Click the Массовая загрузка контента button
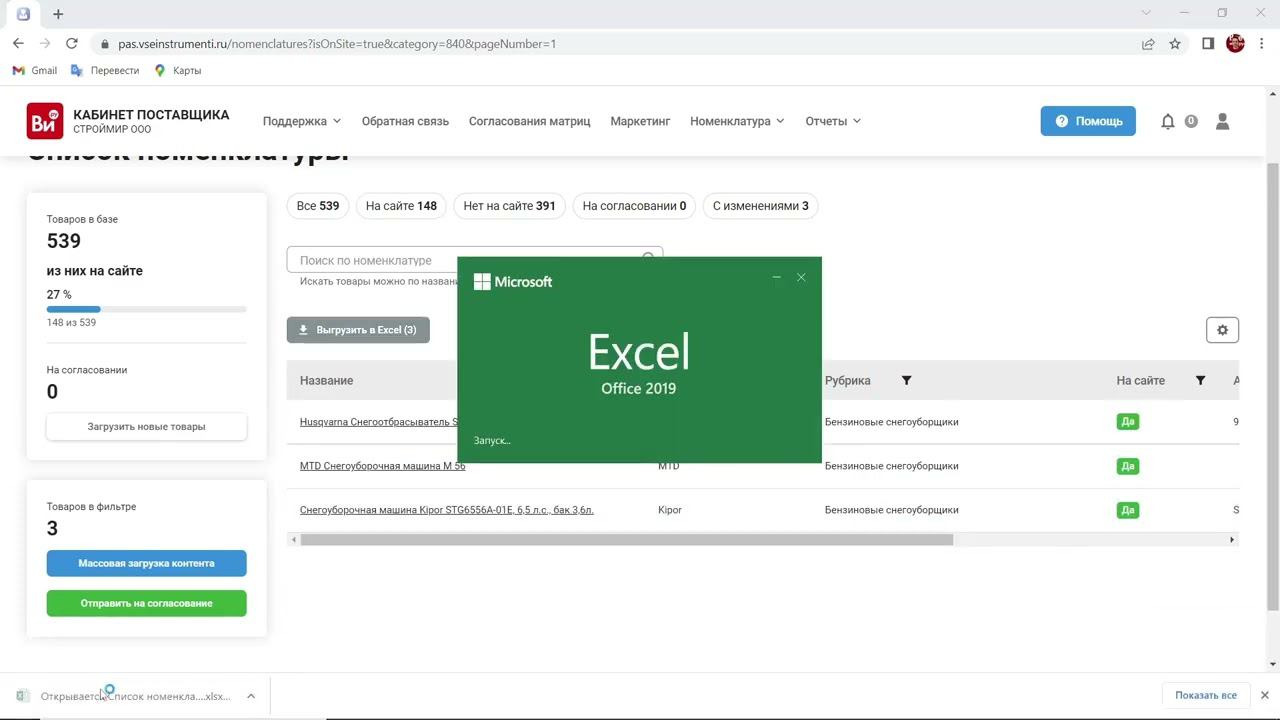 (146, 563)
